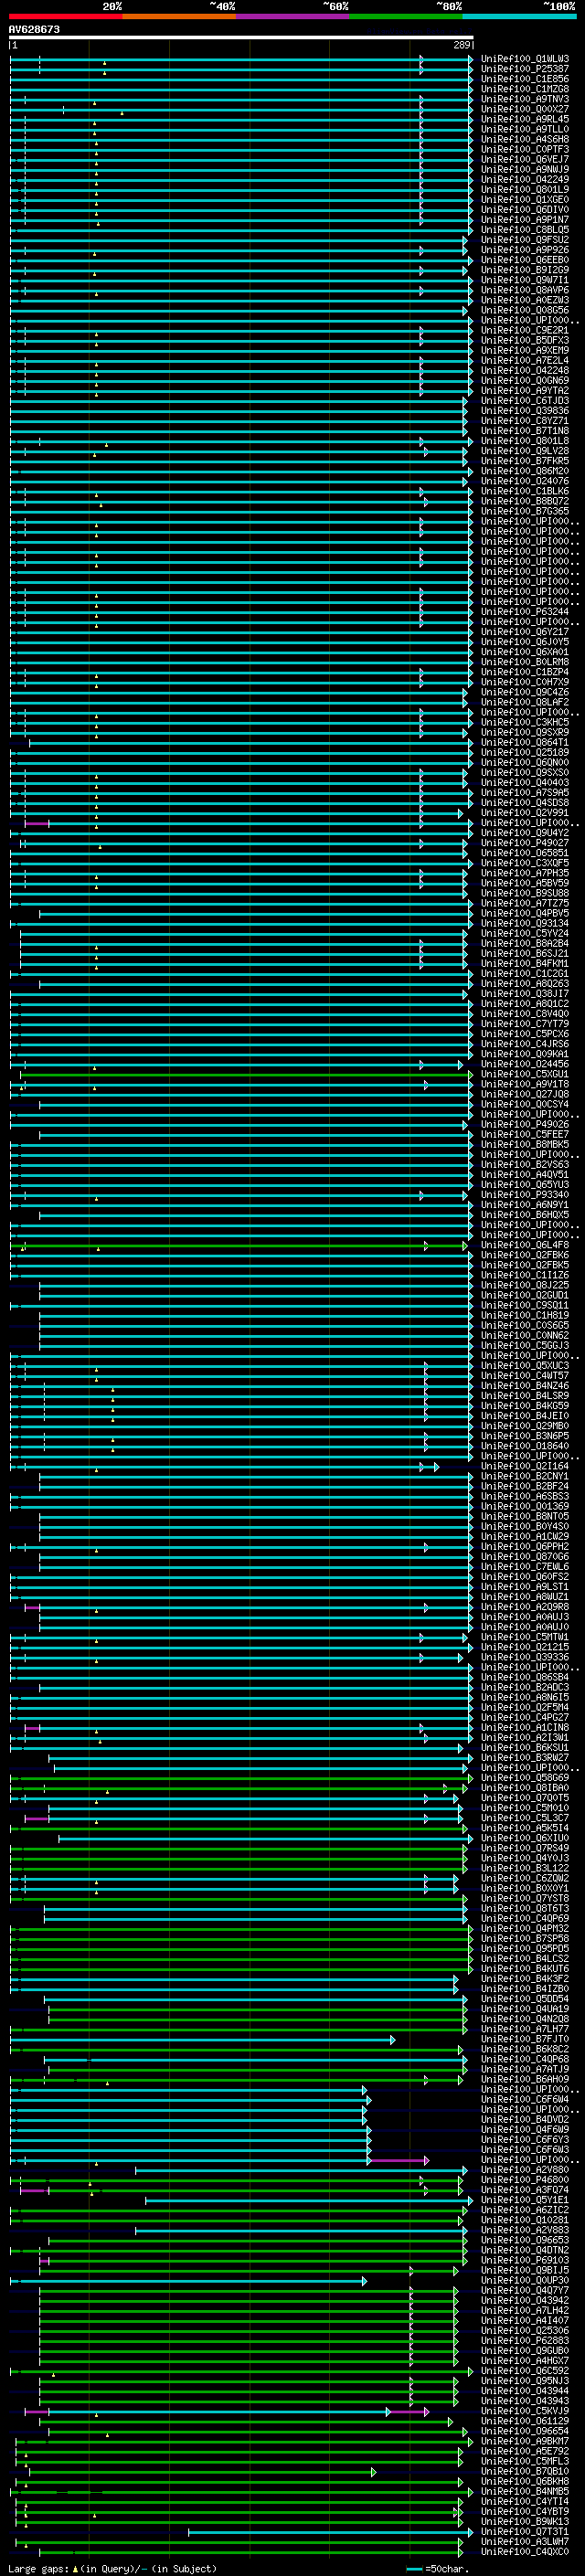Select label UniRef100_Q9LV28
The width and height of the screenshot is (585, 2576).
coord(524,451)
